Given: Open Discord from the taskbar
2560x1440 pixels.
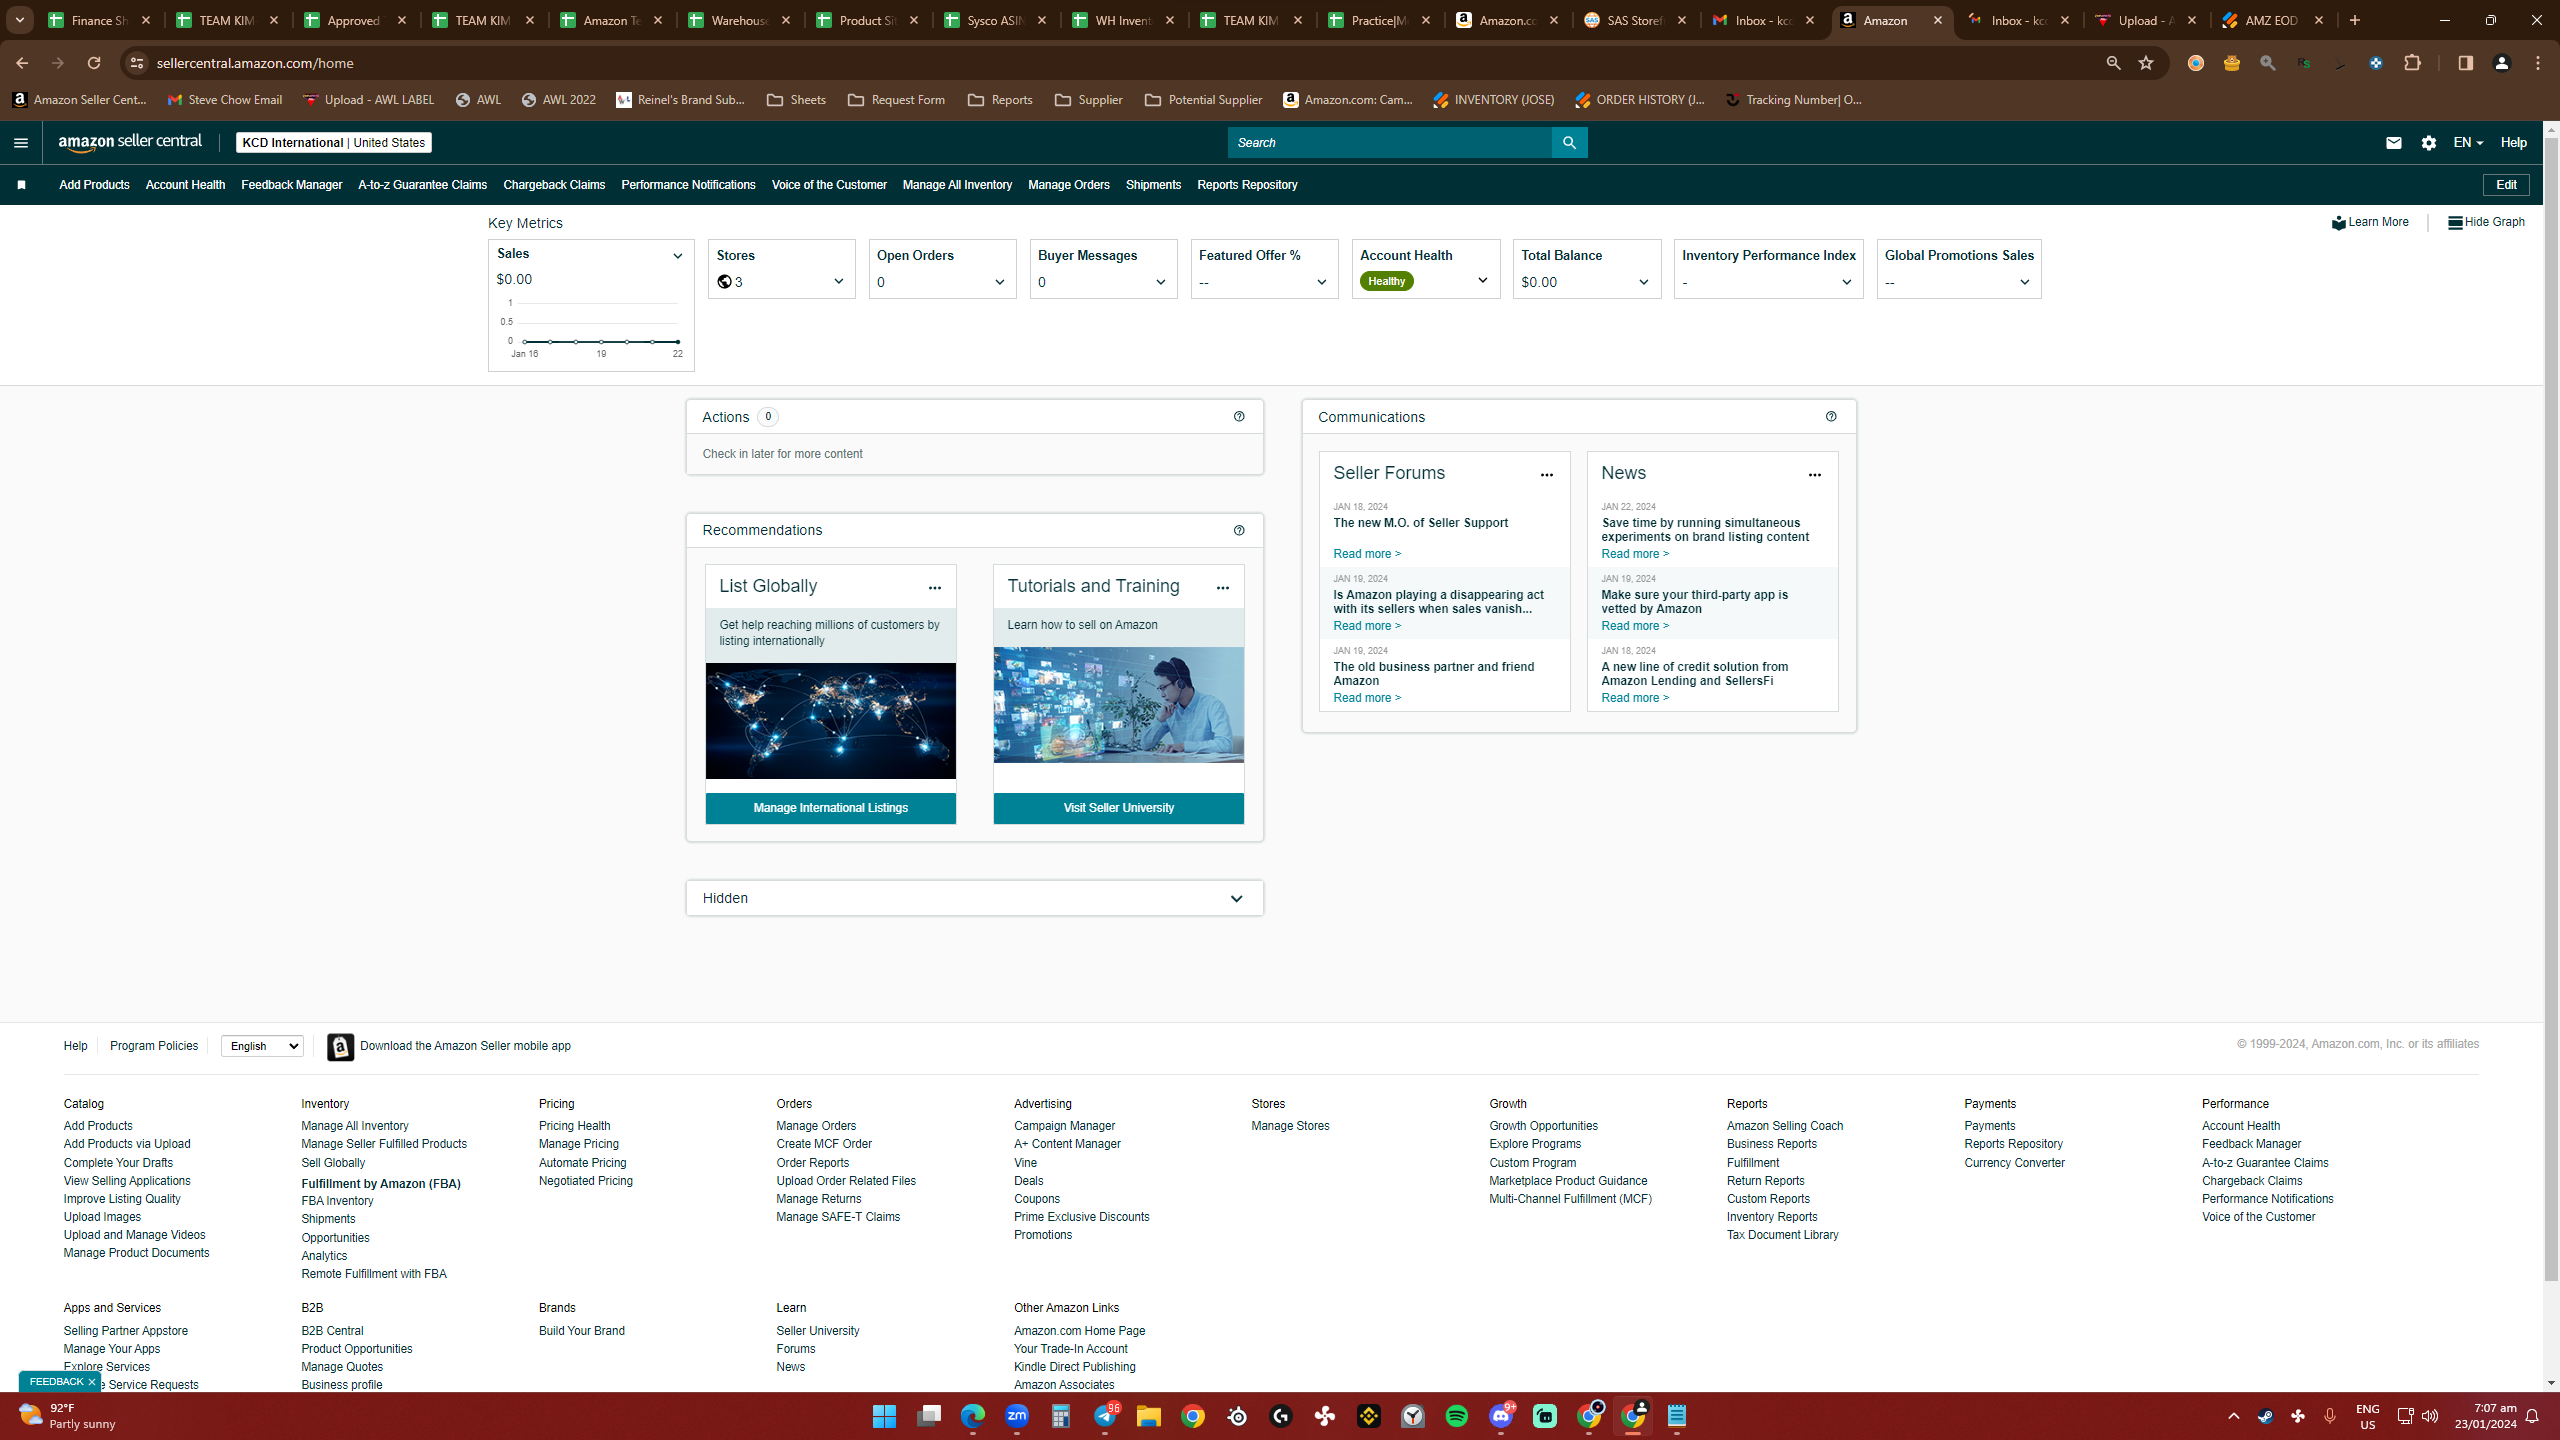Looking at the screenshot, I should point(1501,1416).
